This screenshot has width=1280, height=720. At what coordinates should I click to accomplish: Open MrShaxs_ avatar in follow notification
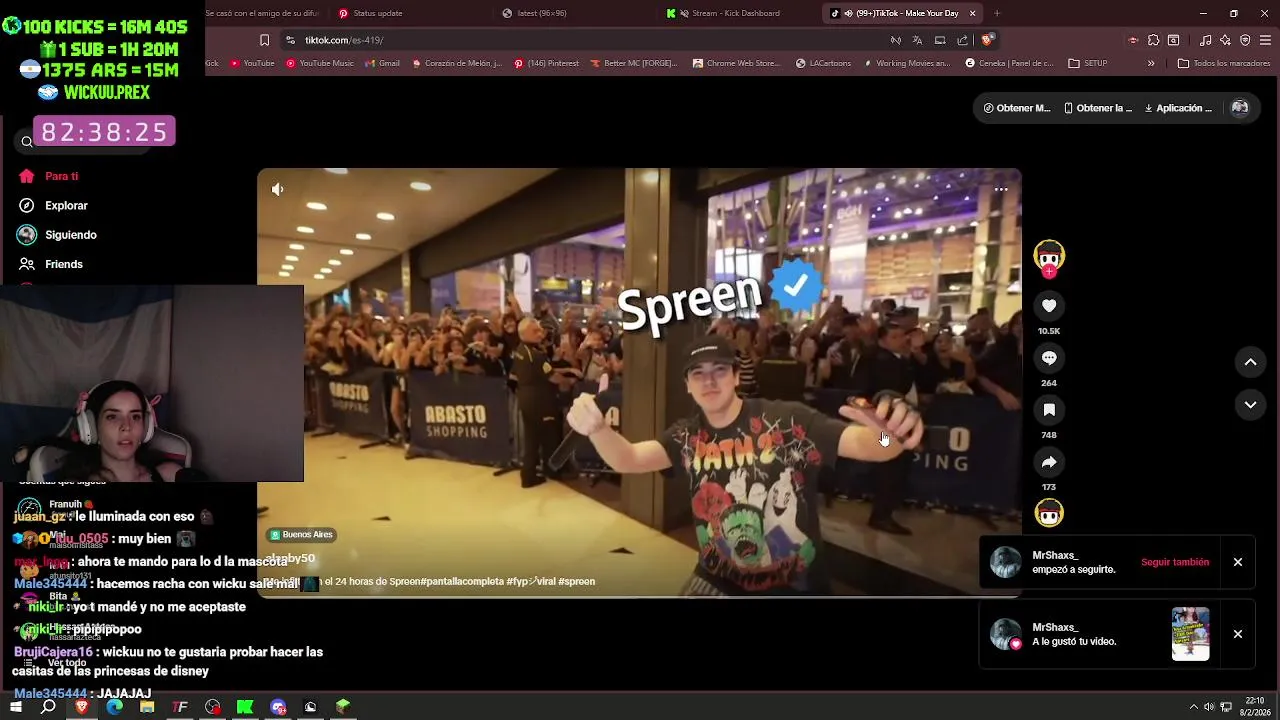pyautogui.click(x=1005, y=562)
